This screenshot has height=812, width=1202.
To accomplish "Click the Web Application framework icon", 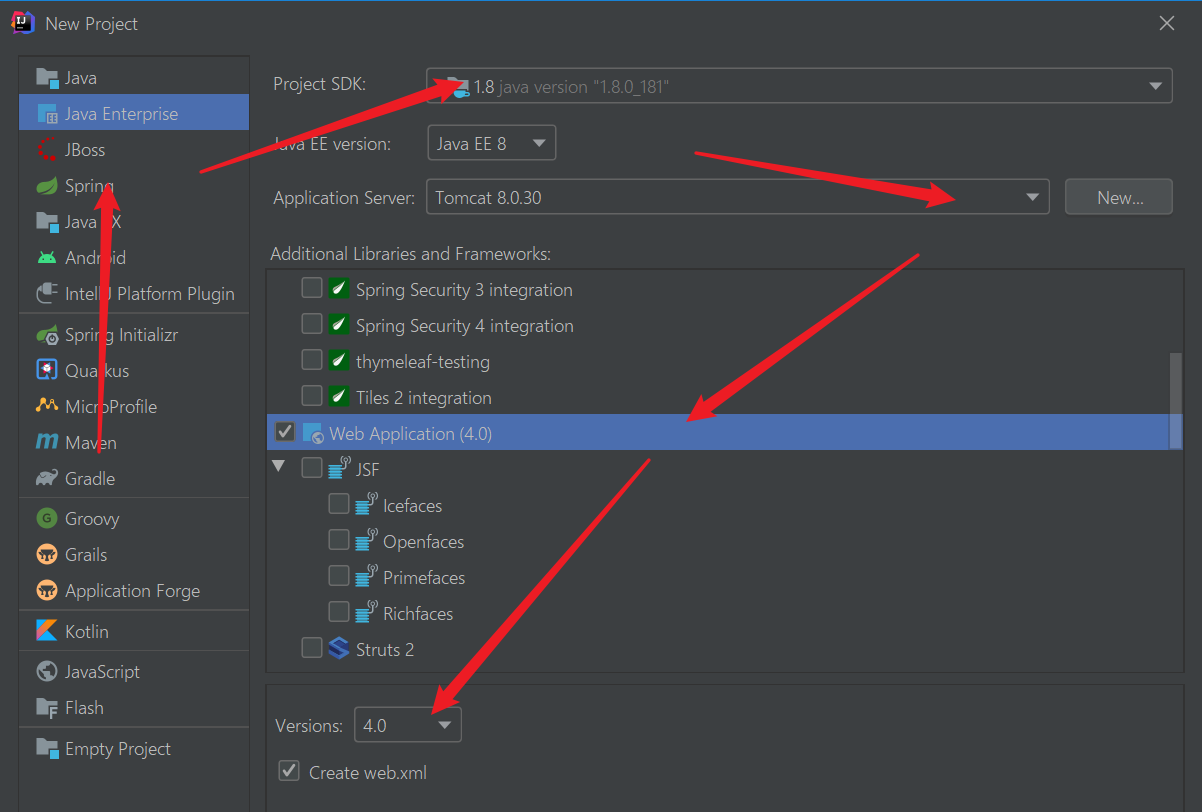I will click(x=313, y=433).
